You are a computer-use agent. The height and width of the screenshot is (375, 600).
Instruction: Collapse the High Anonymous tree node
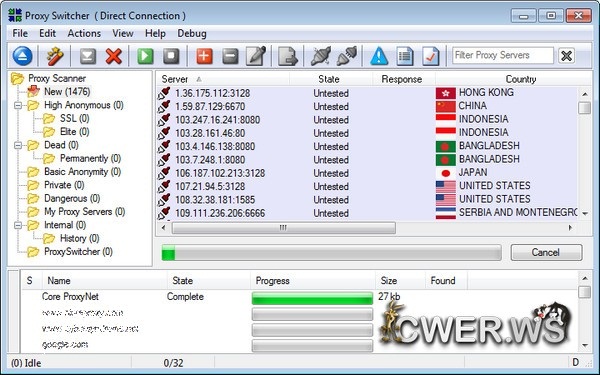click(x=18, y=105)
